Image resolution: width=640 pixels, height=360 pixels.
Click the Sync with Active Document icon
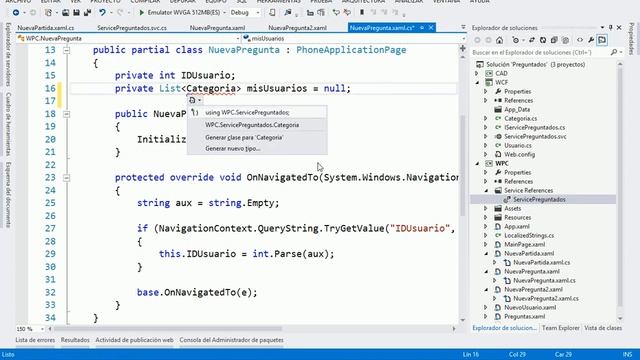[x=532, y=40]
